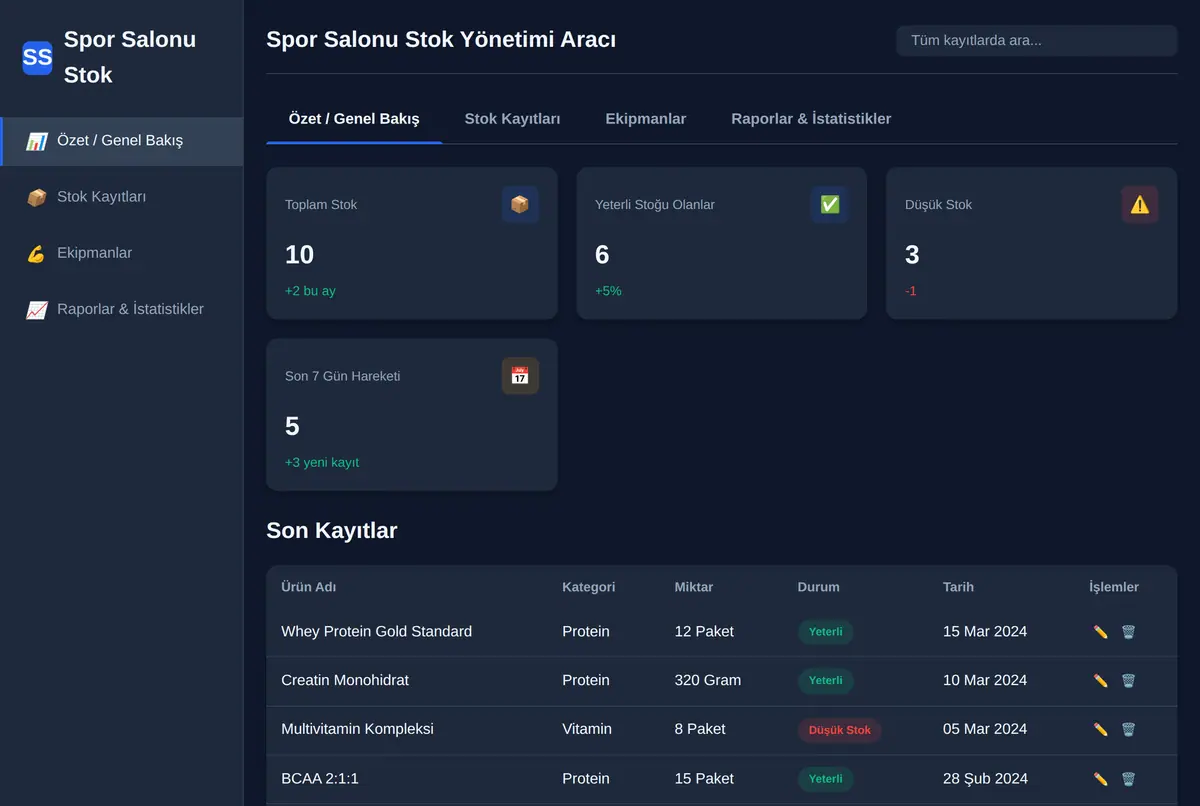Click the calendar icon on the Son 7 Gün Hareketi card

tap(520, 376)
